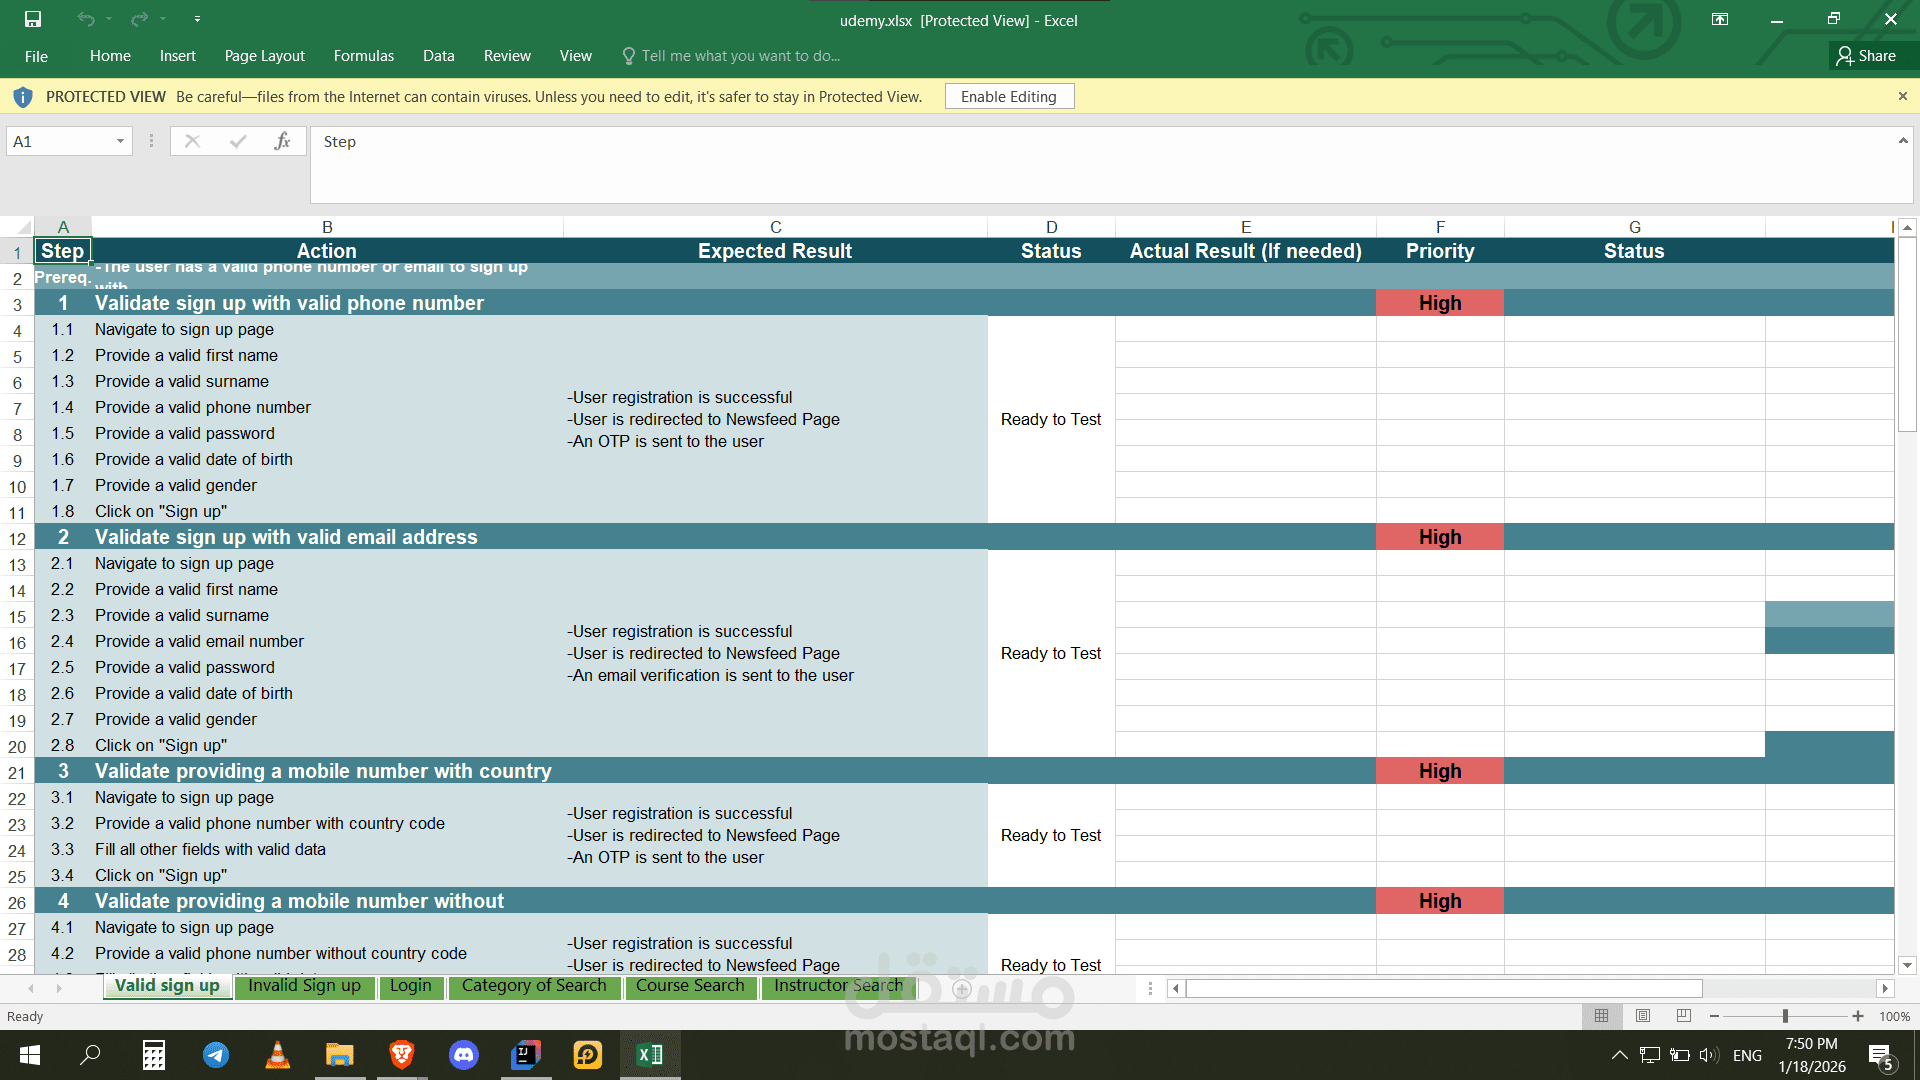1920x1080 pixels.
Task: Open the Redo history dropdown arrow
Action: (x=162, y=19)
